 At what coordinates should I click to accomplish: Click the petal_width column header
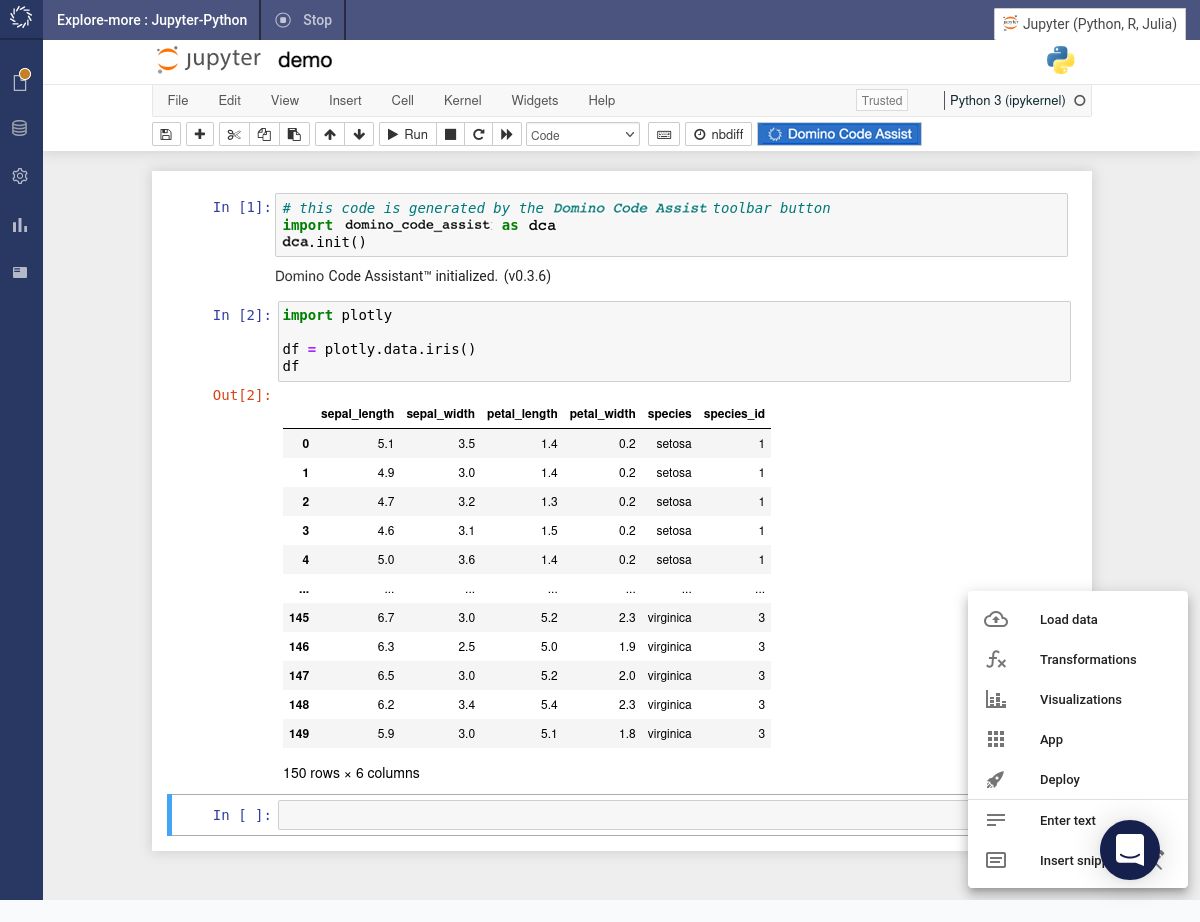602,414
